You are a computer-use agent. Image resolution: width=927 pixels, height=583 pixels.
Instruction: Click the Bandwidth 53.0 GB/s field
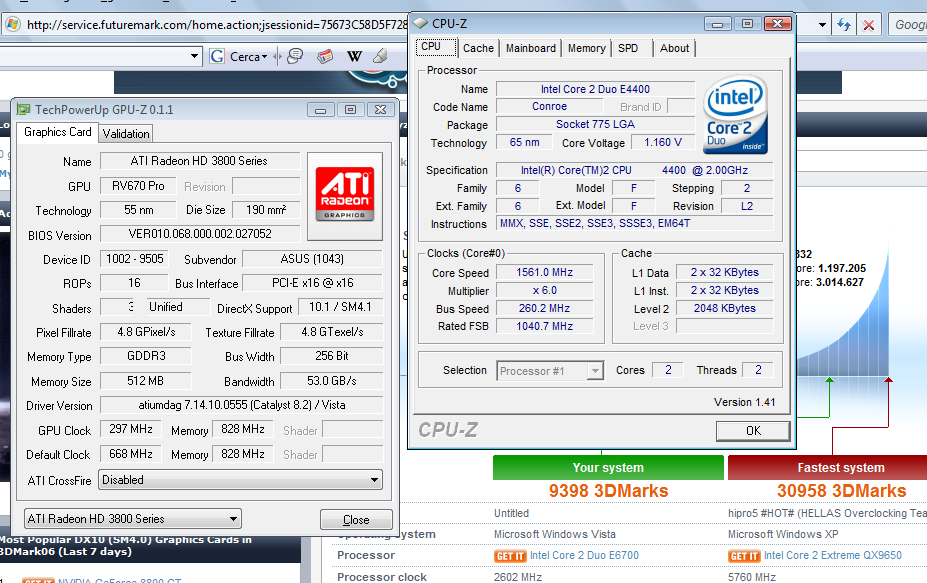[x=331, y=381]
